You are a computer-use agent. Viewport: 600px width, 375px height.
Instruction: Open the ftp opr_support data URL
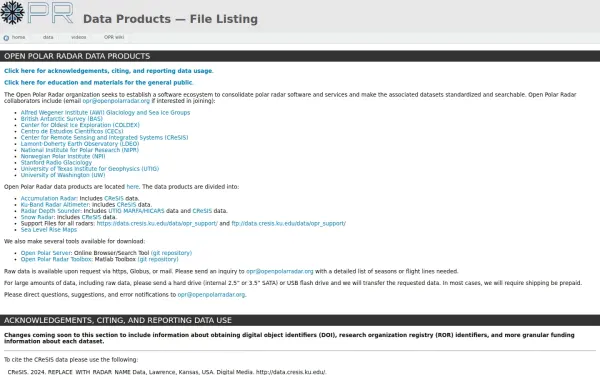point(289,223)
